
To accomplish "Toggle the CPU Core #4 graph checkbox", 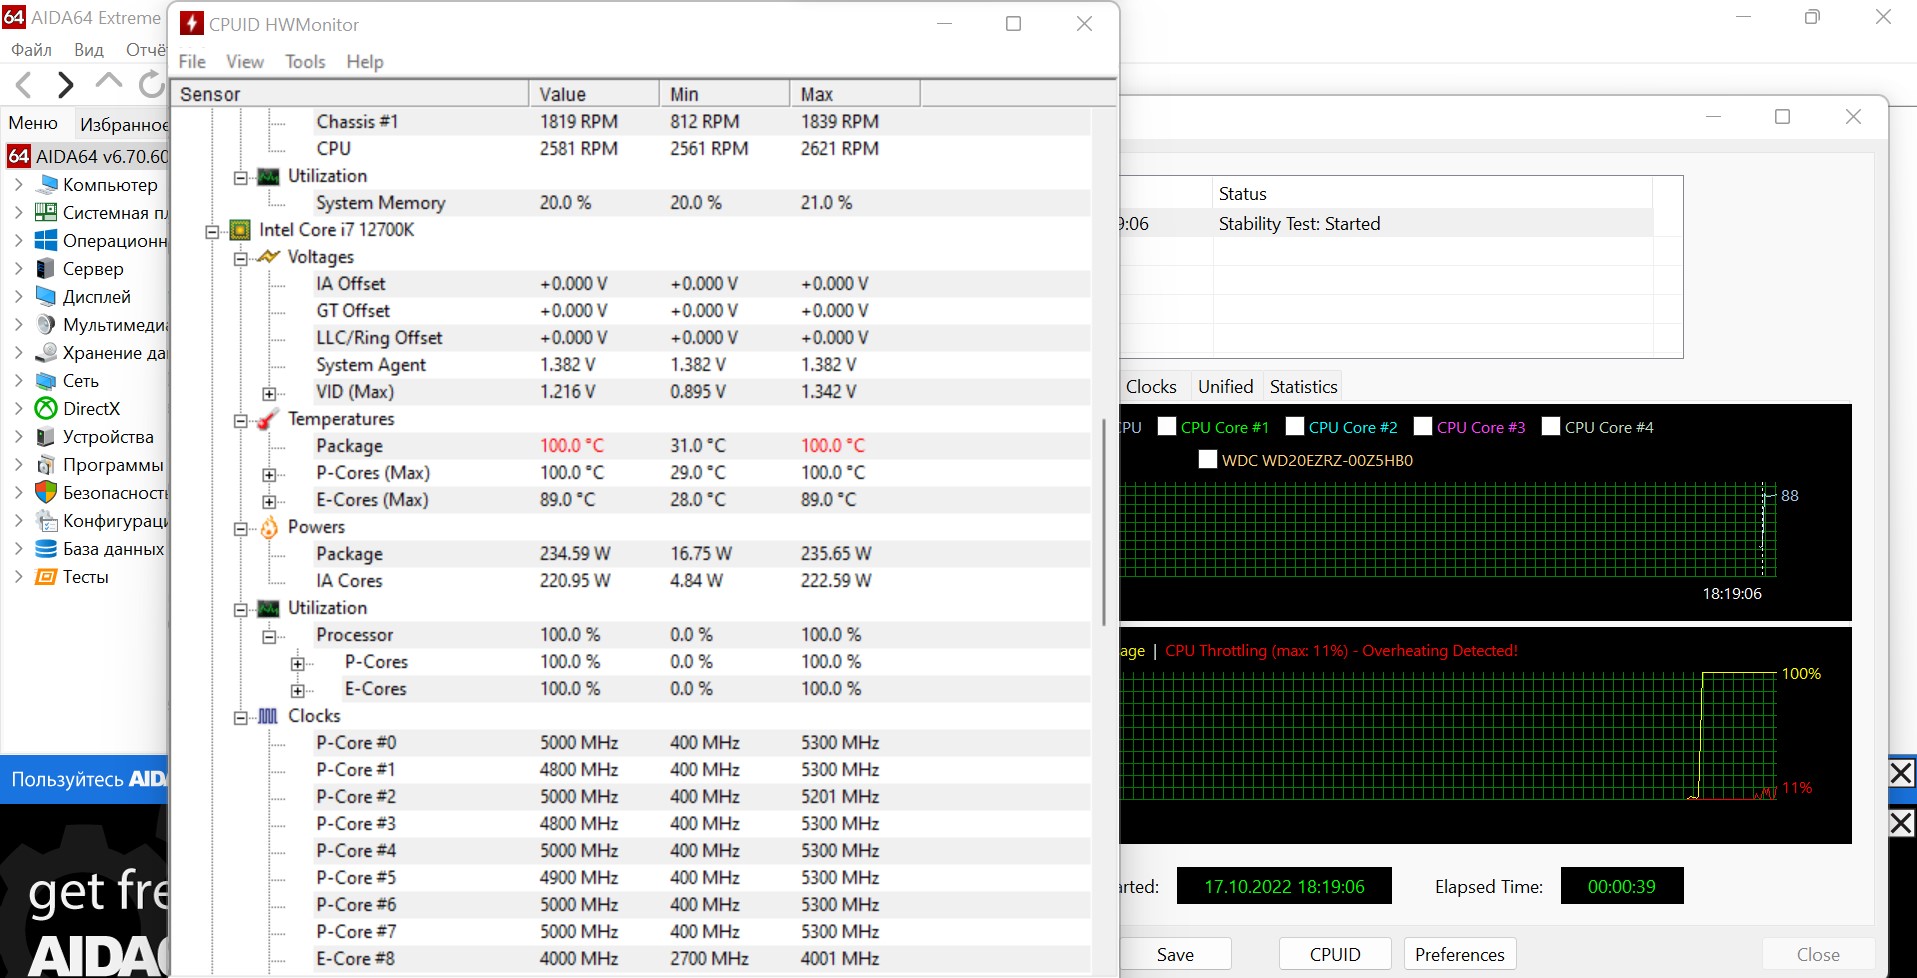I will (1551, 427).
